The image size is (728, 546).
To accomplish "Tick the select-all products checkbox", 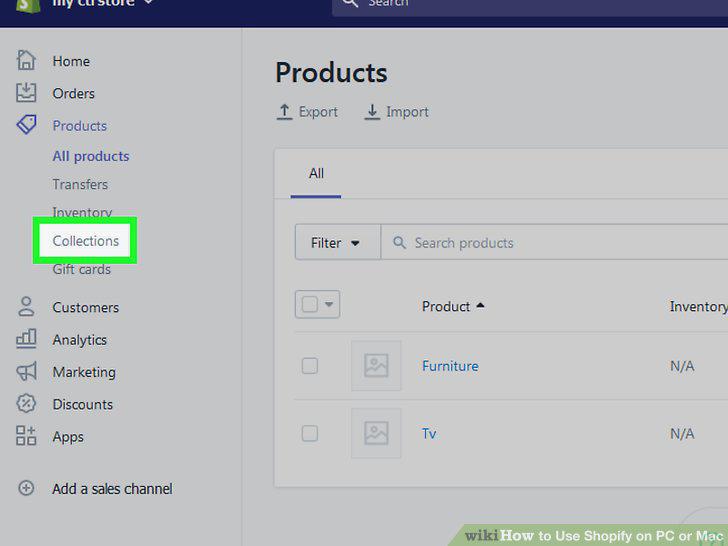I will pos(310,305).
